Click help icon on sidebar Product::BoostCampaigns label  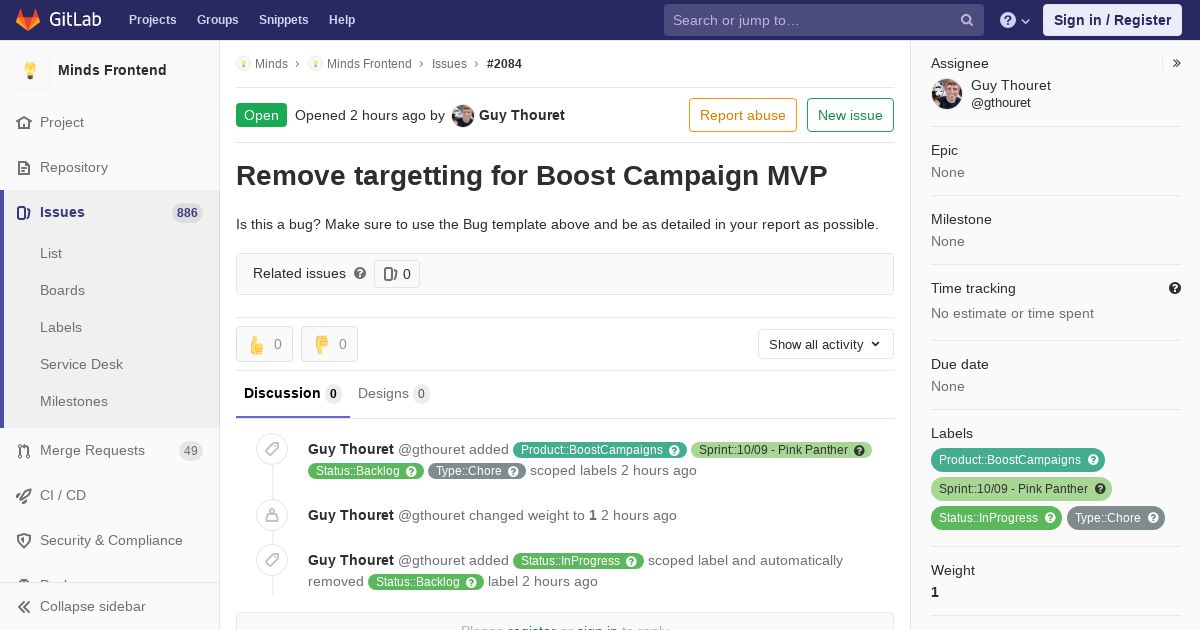(x=1093, y=460)
